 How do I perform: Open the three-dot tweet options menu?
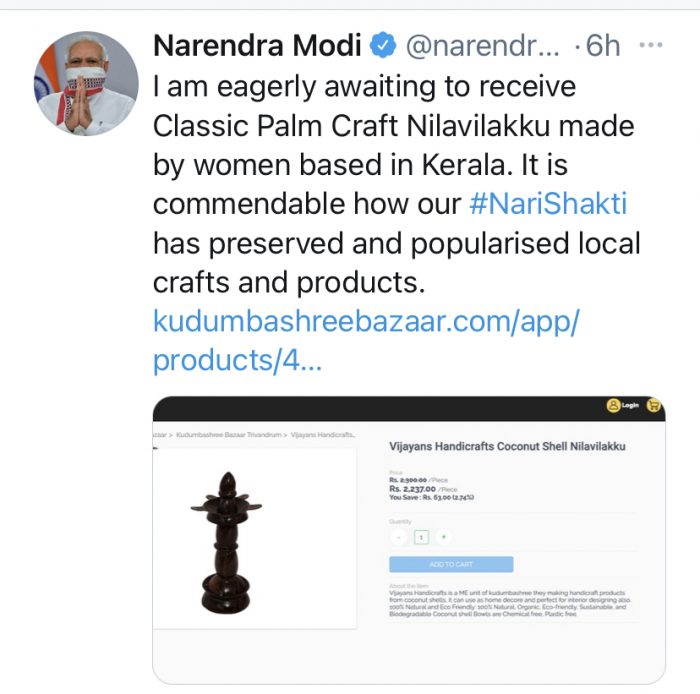pos(650,45)
